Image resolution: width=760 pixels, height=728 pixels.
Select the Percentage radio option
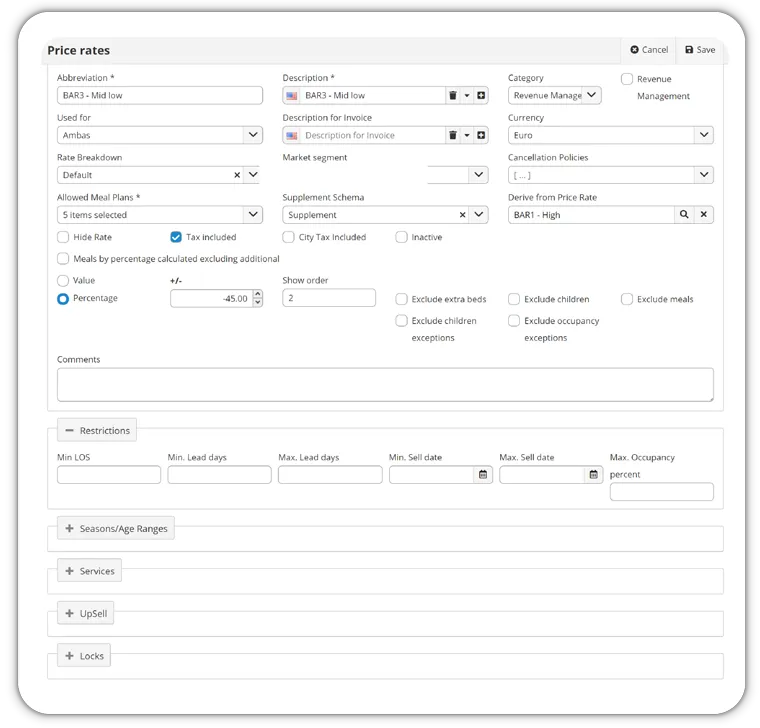(63, 299)
